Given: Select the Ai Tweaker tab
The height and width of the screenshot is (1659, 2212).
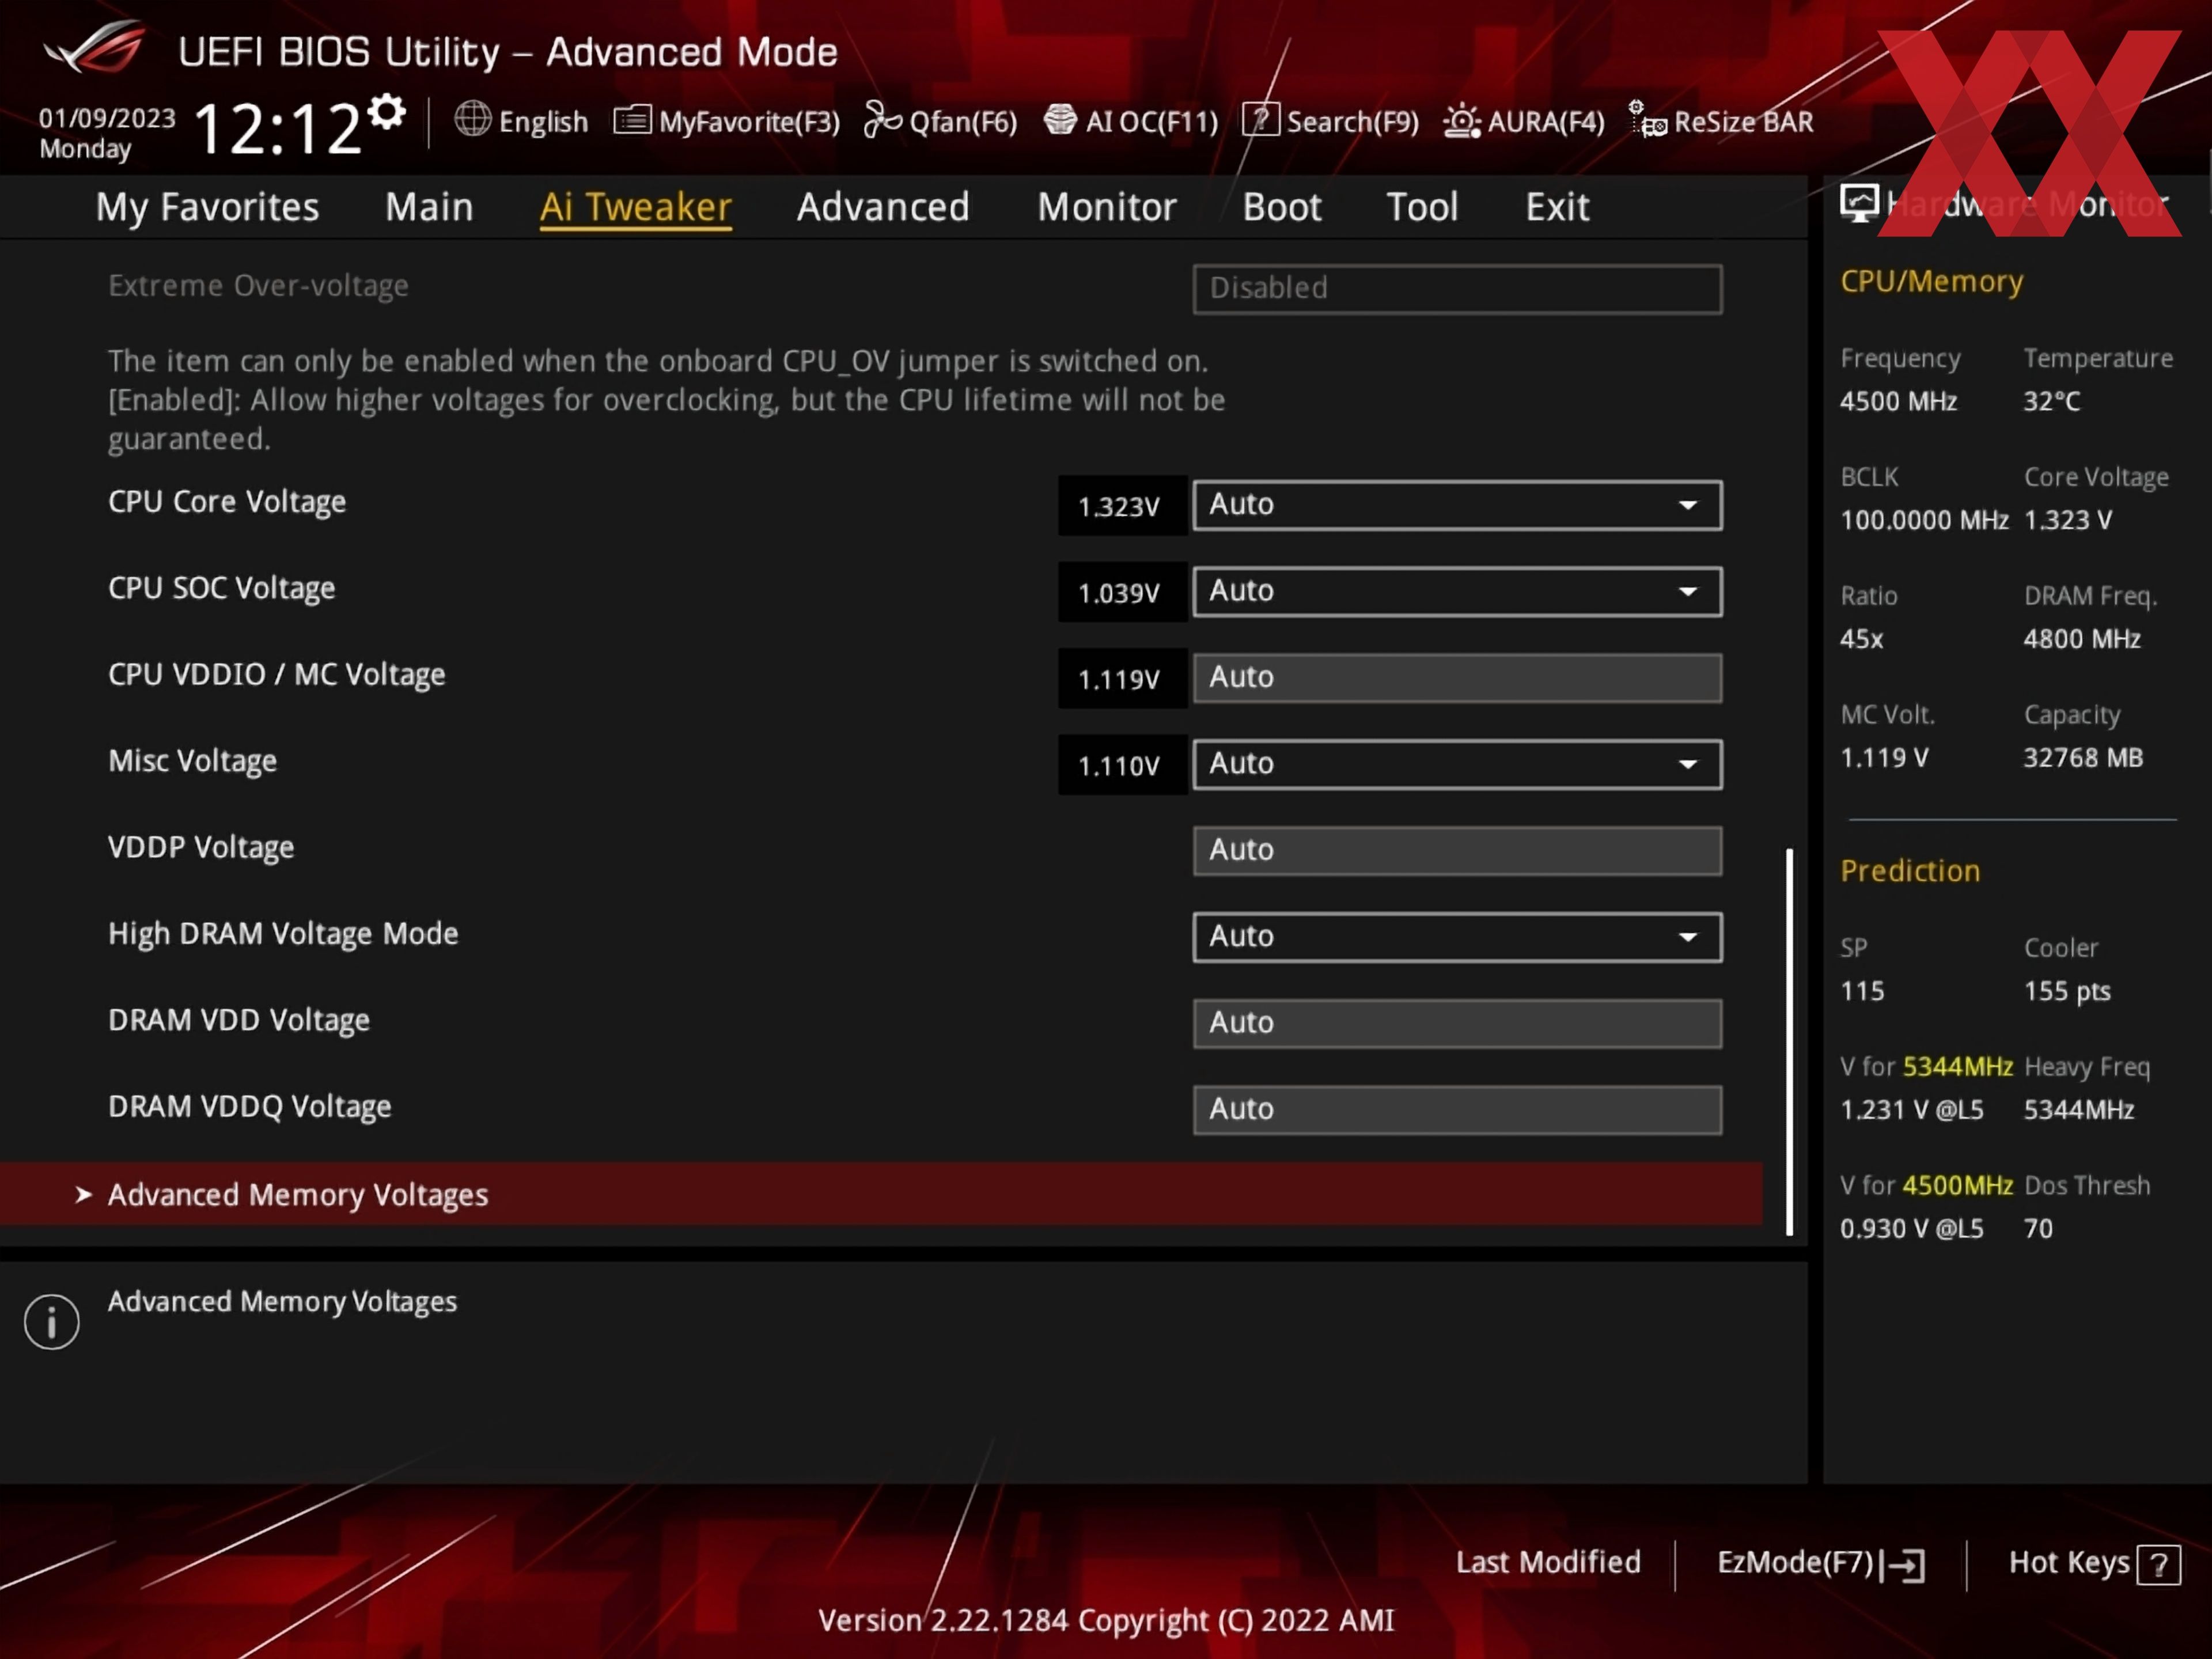Looking at the screenshot, I should click(x=636, y=207).
